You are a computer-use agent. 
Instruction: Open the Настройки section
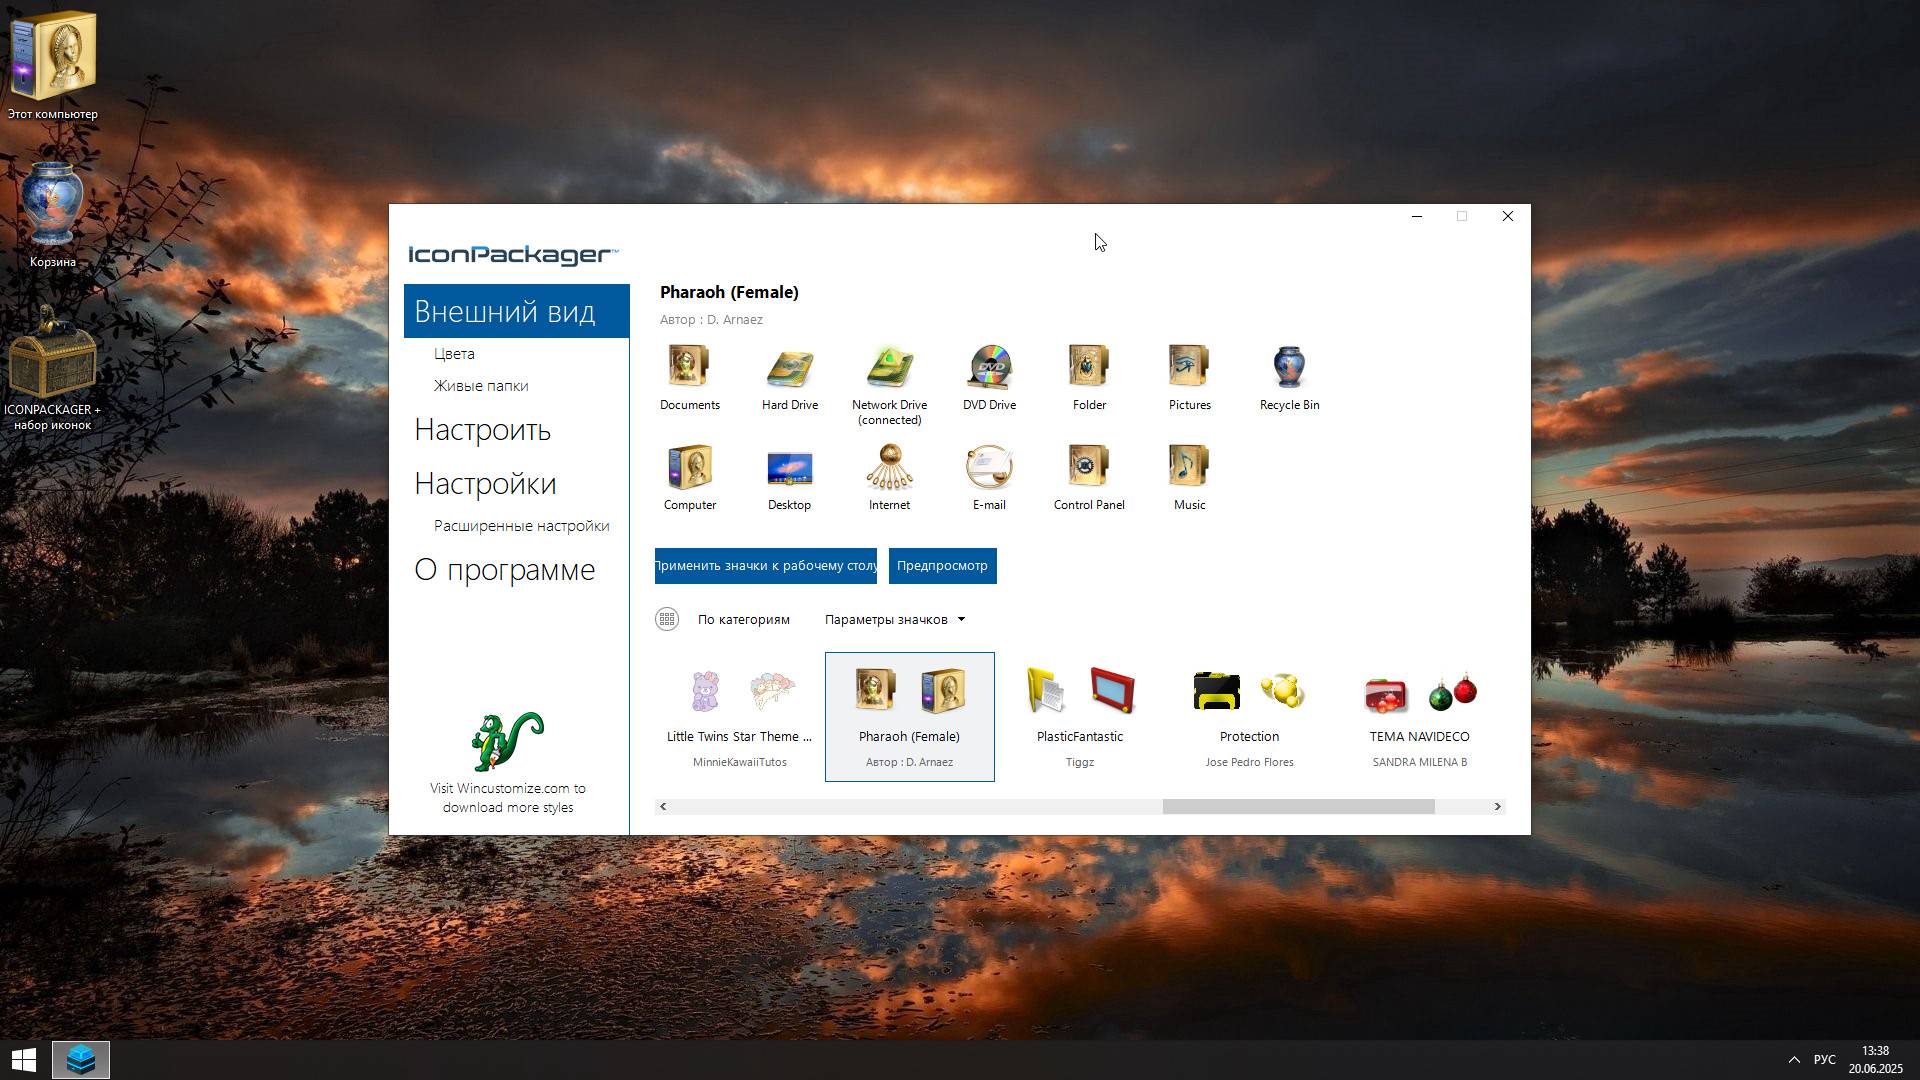point(485,483)
